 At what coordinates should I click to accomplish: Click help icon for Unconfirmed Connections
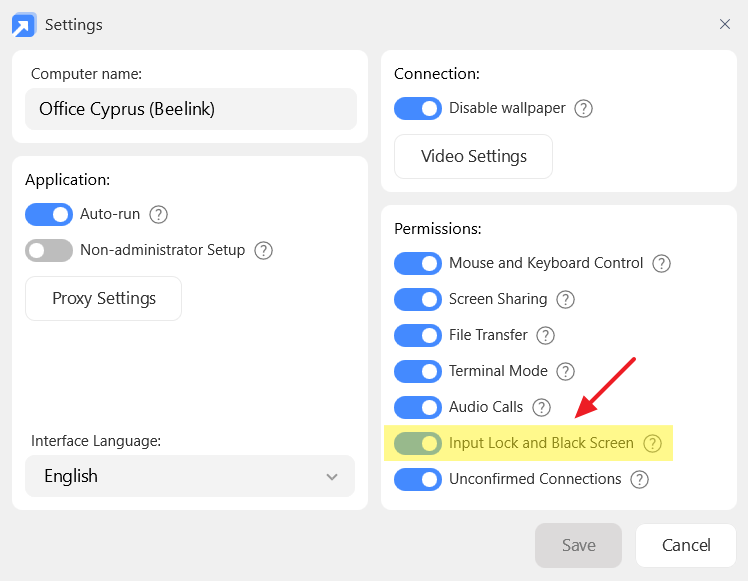(x=639, y=480)
